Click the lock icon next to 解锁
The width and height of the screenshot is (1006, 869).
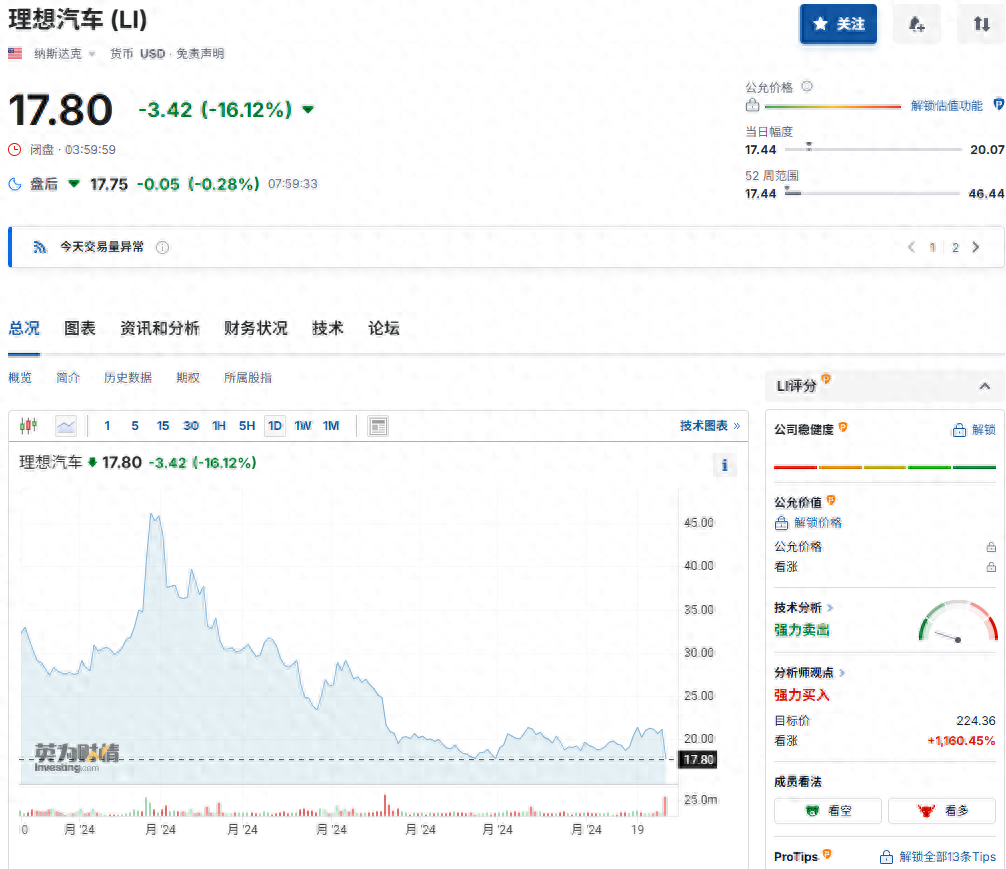[958, 430]
